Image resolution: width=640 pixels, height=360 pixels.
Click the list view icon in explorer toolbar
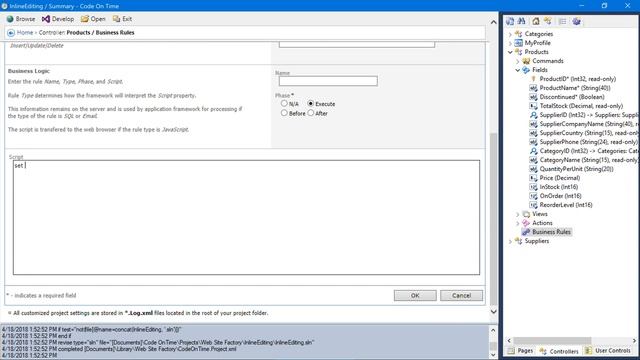(562, 21)
